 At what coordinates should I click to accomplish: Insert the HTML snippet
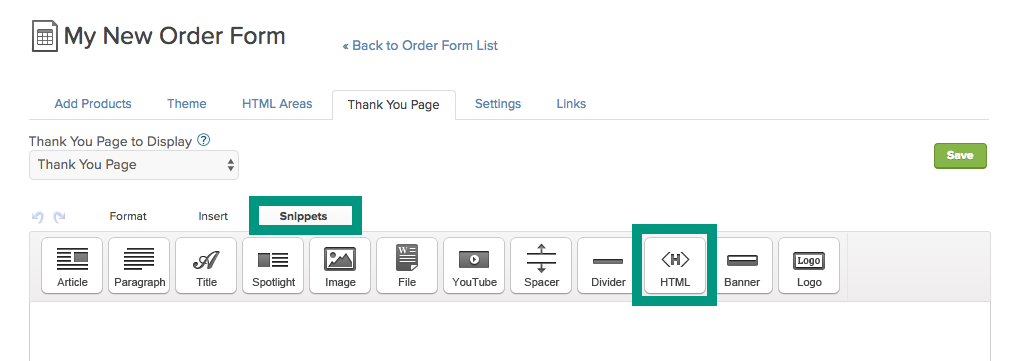(x=675, y=265)
